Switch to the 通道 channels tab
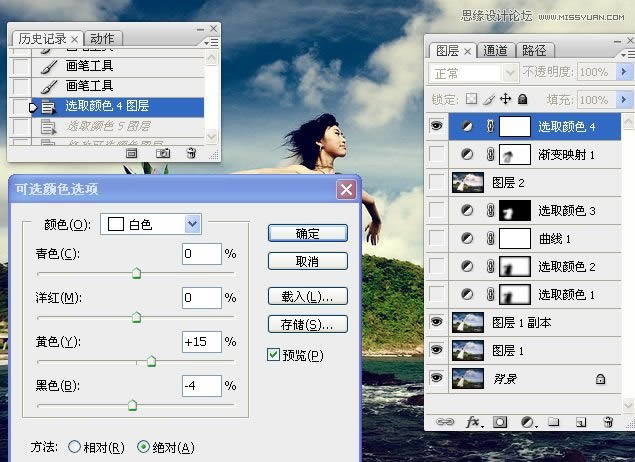 coord(495,50)
